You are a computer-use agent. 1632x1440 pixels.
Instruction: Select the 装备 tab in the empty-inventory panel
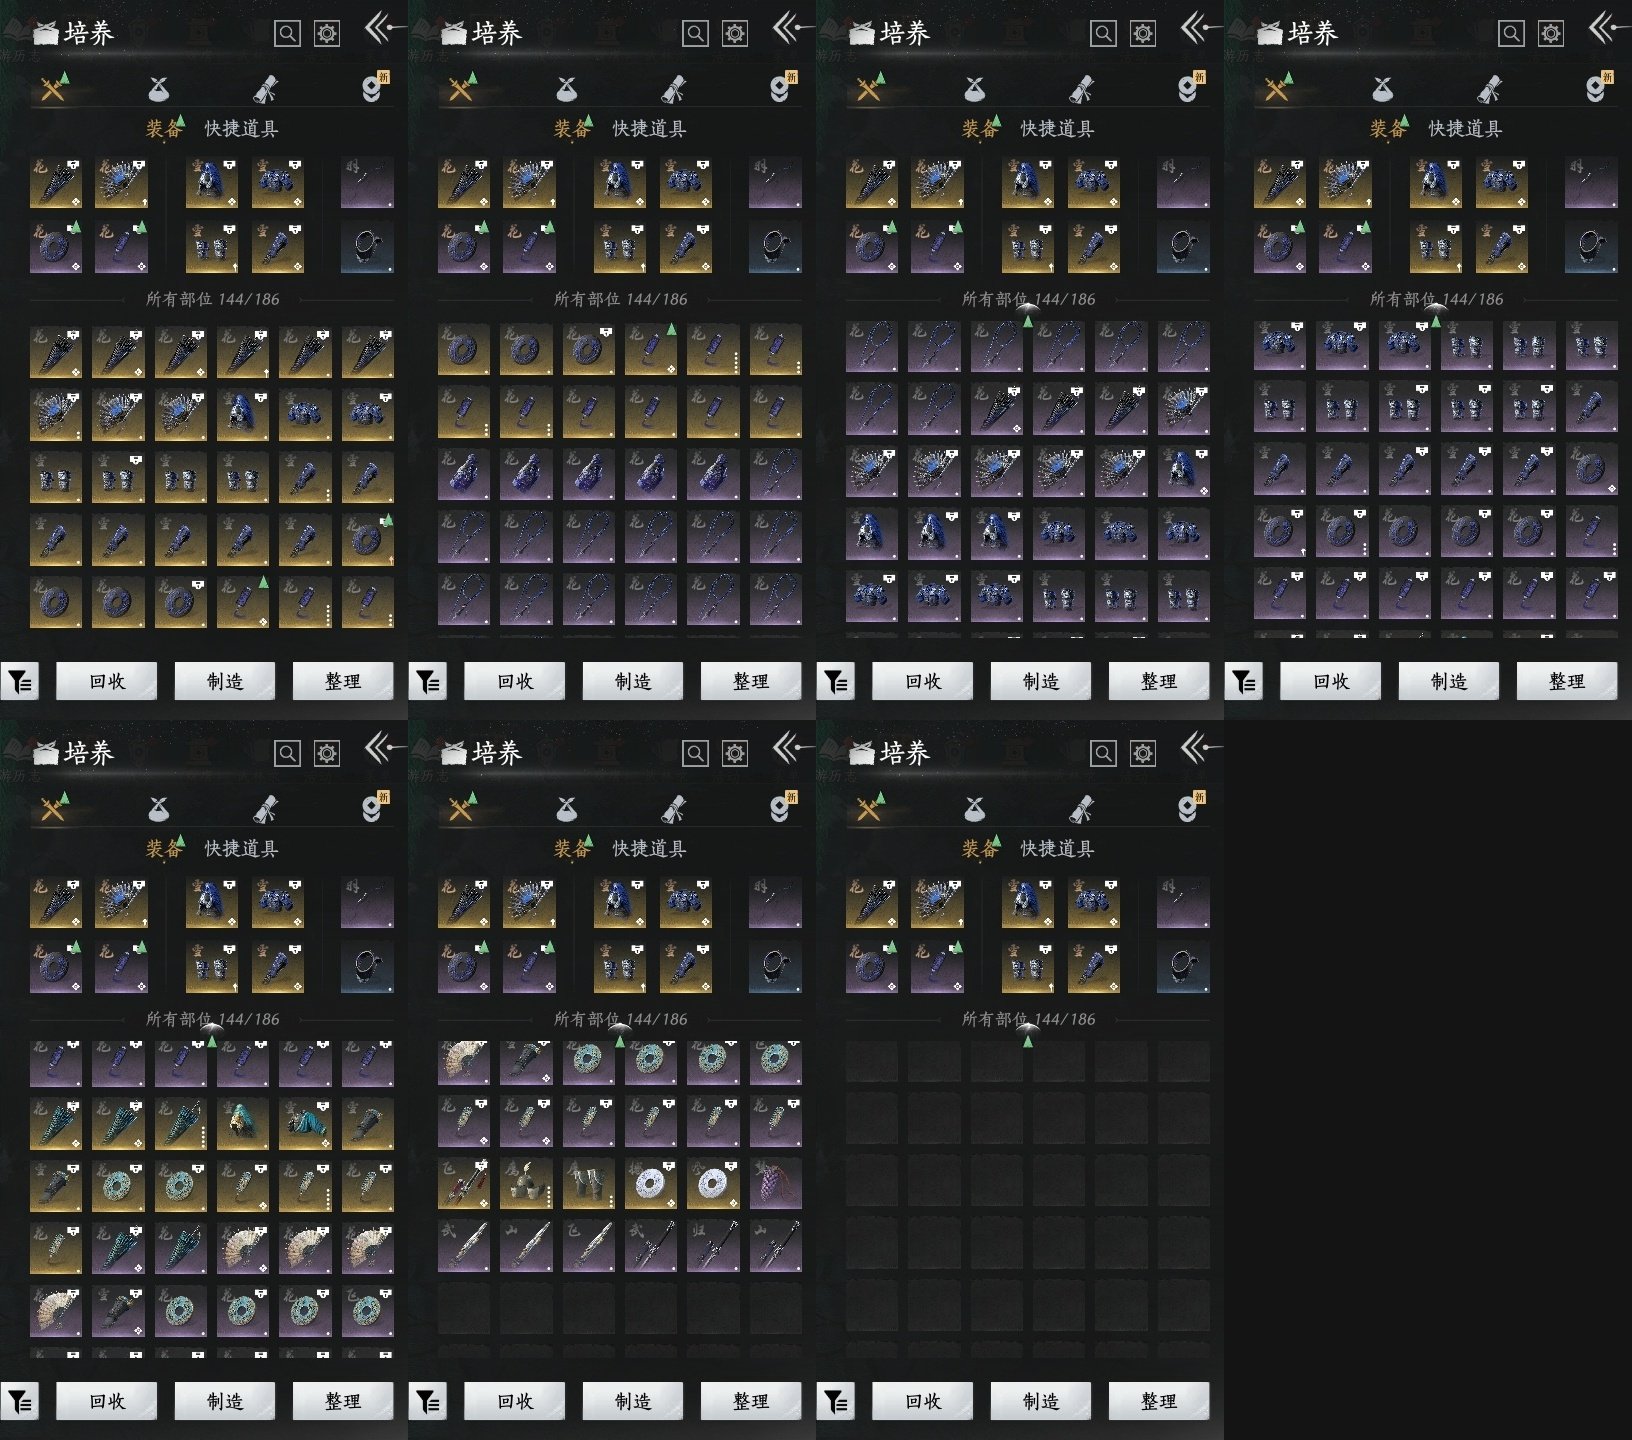tap(978, 849)
